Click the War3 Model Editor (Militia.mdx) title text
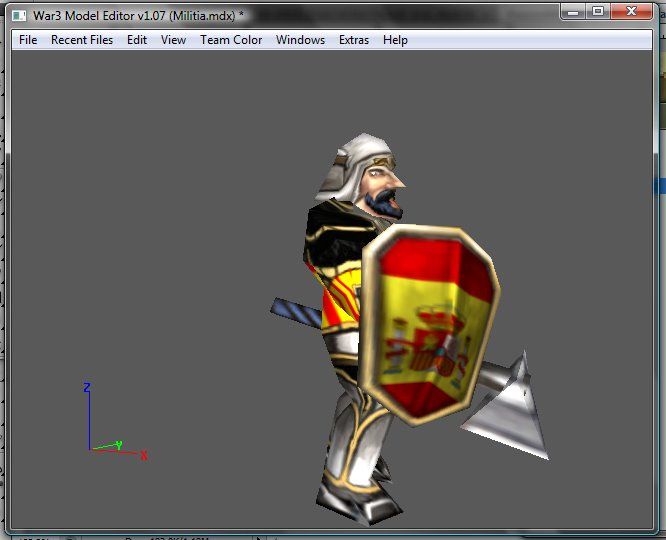 [138, 16]
